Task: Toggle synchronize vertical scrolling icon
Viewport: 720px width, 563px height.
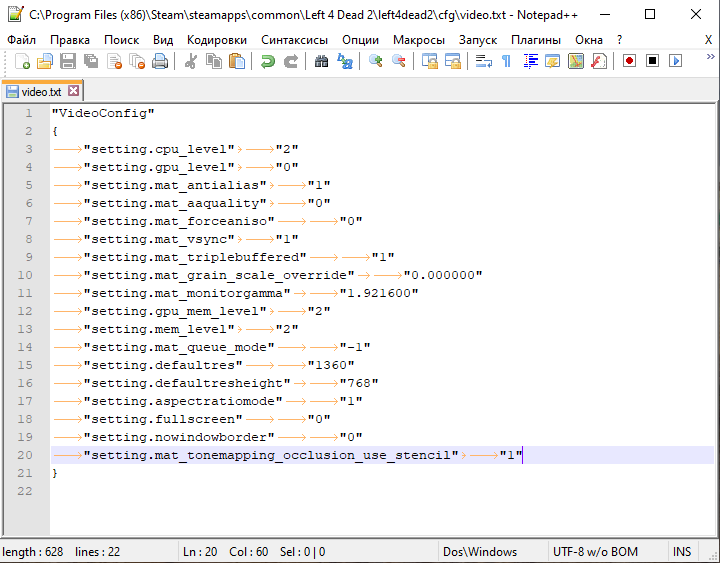Action: 429,61
